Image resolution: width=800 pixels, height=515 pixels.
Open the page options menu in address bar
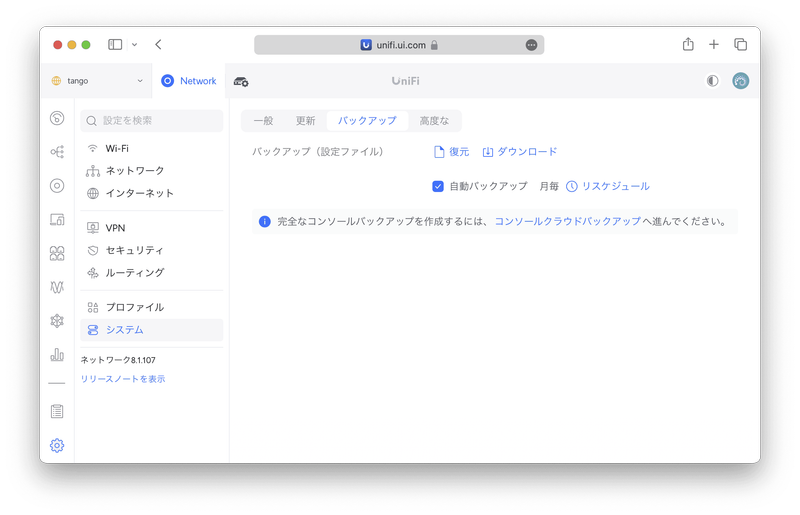tap(531, 45)
